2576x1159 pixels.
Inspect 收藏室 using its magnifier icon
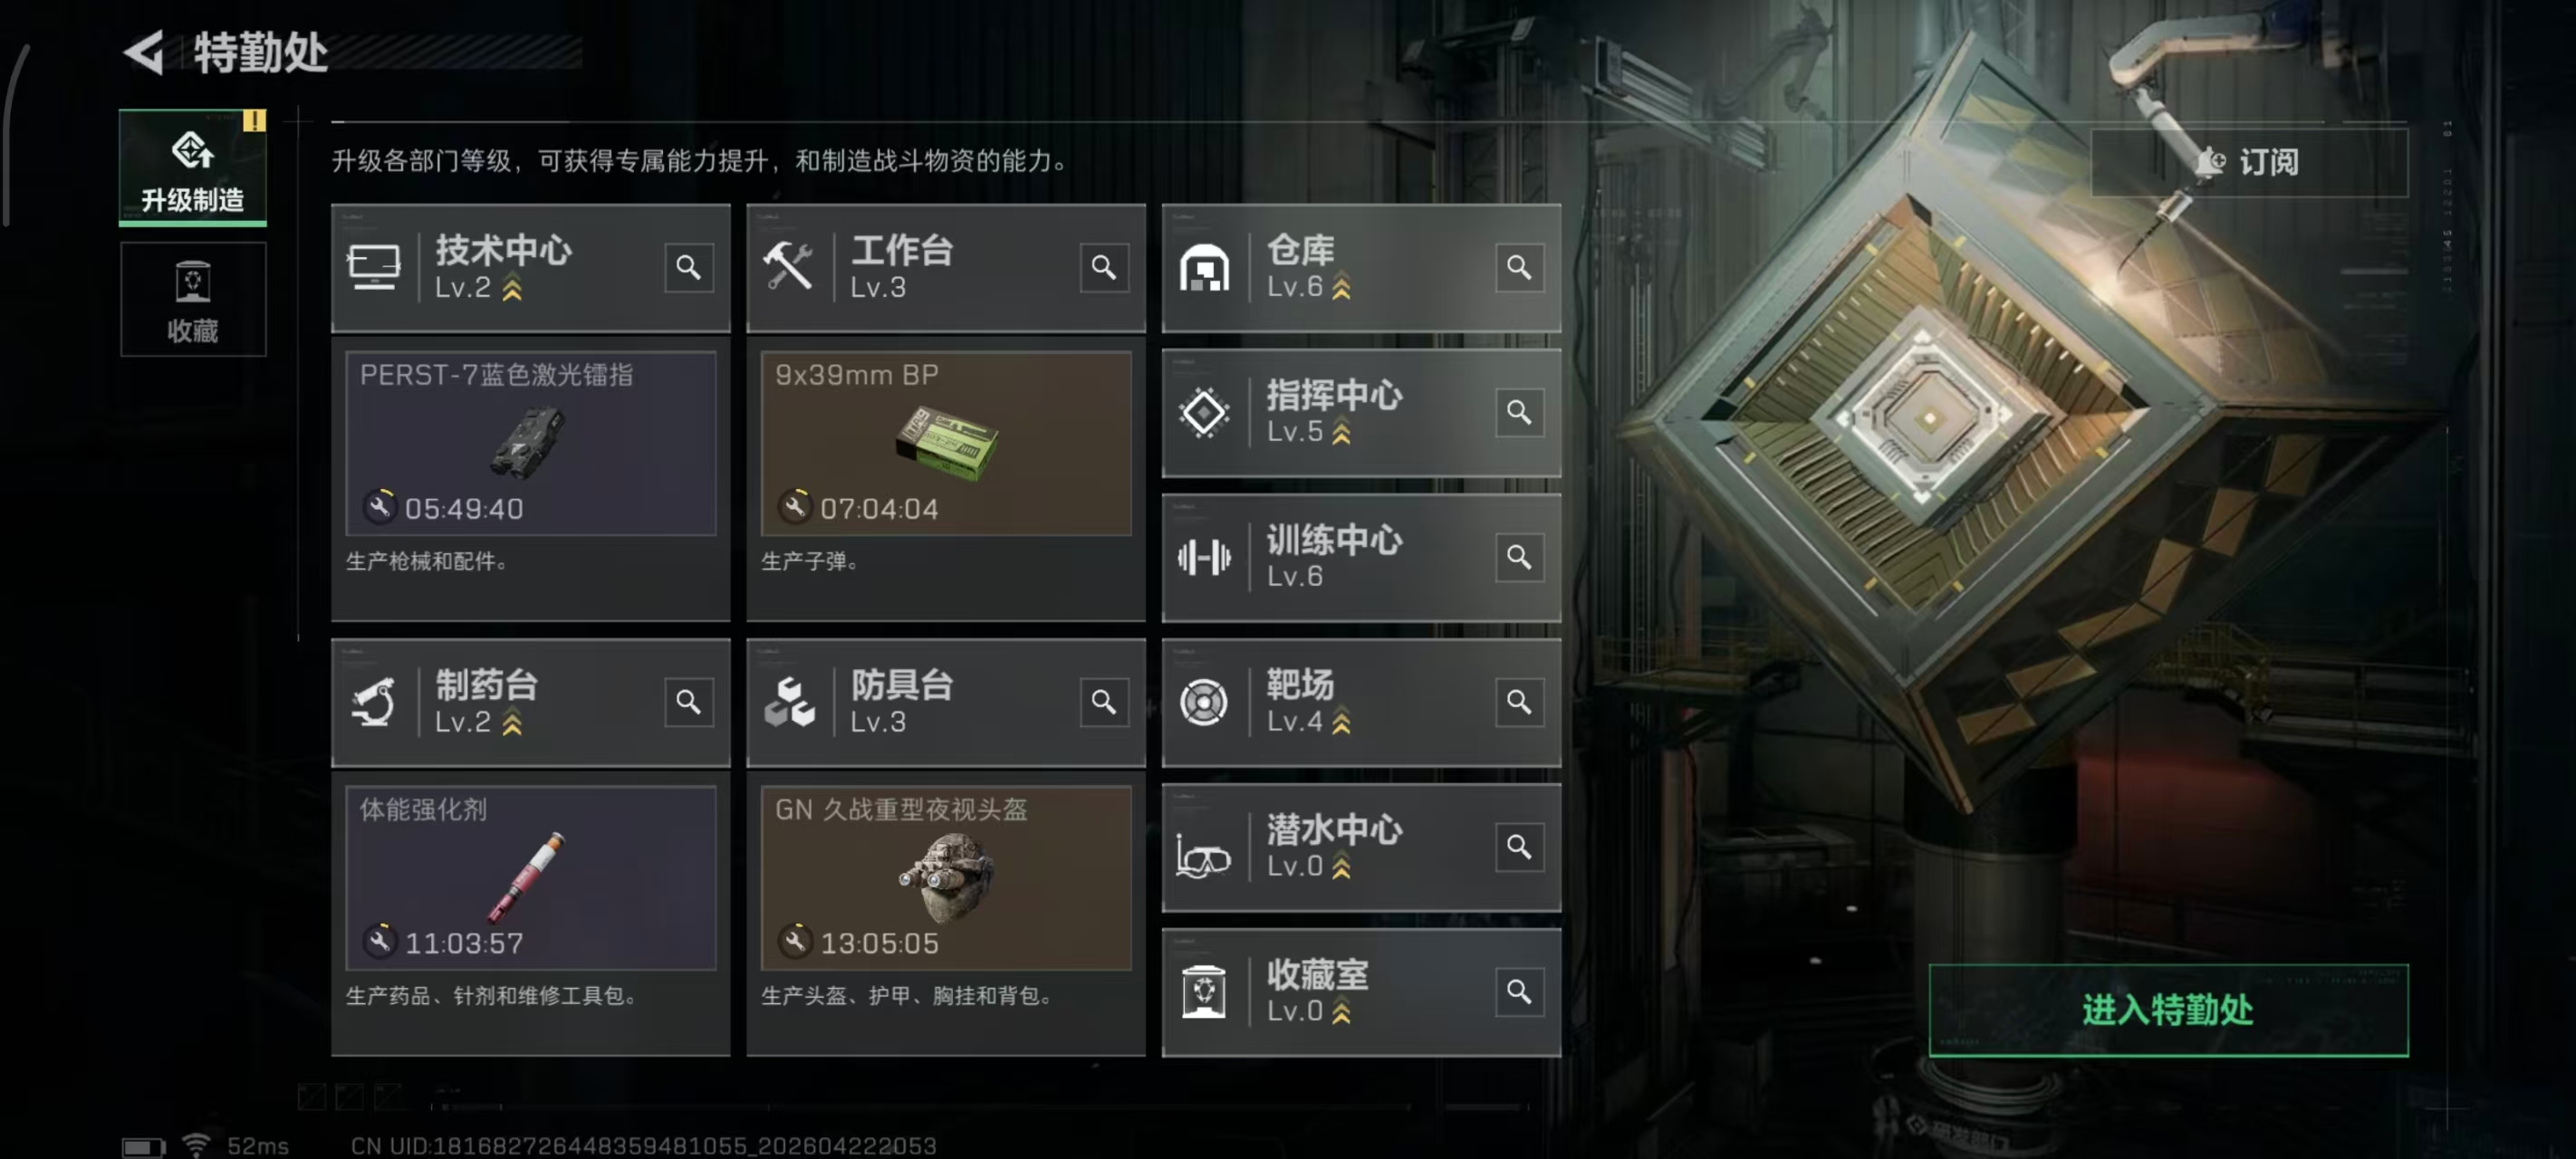[x=1518, y=992]
